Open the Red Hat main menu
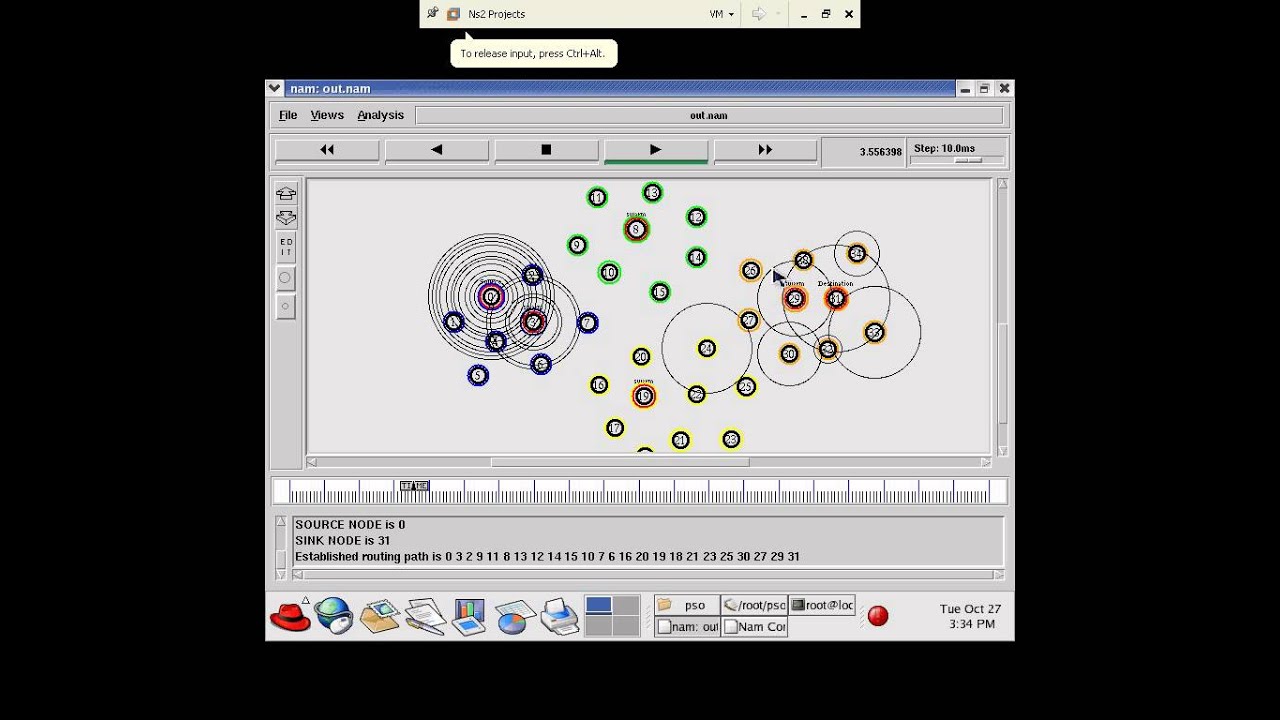The width and height of the screenshot is (1280, 720). 290,616
